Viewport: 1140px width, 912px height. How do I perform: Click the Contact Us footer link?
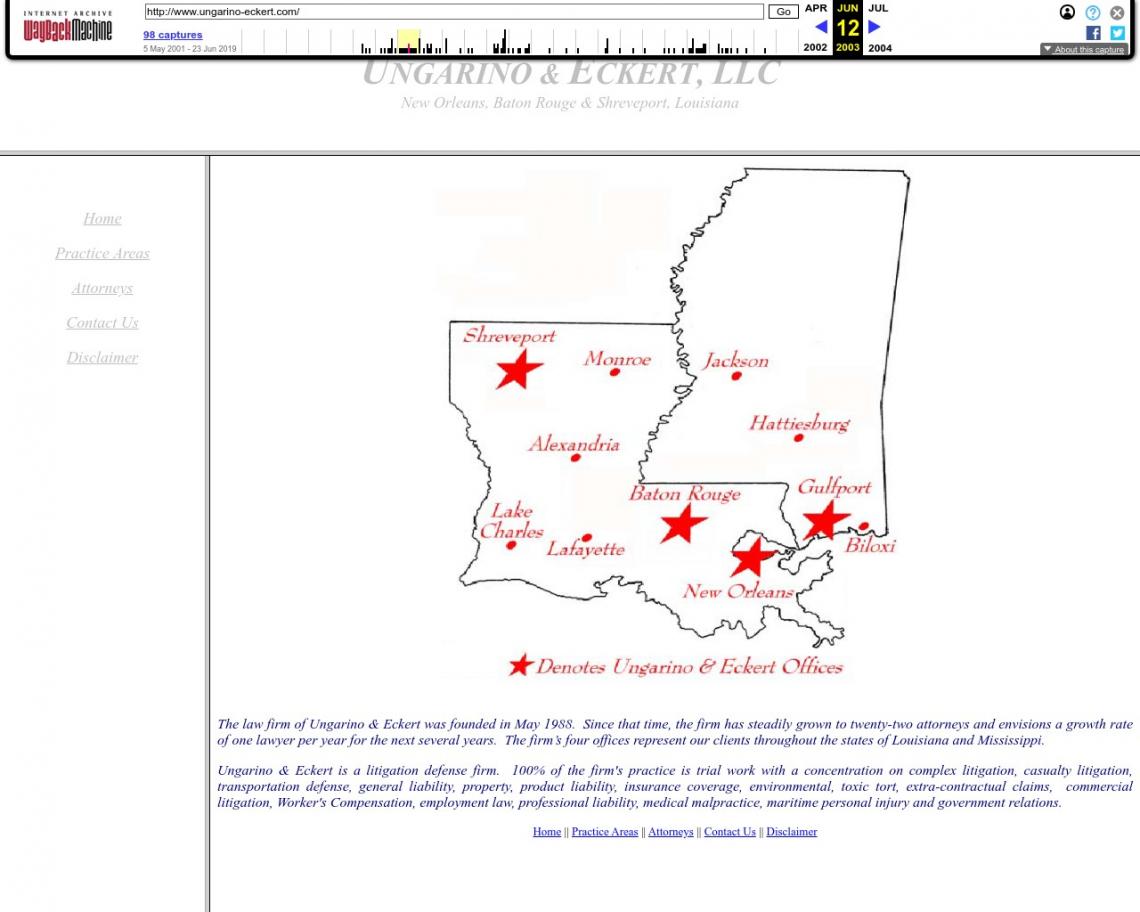point(730,832)
